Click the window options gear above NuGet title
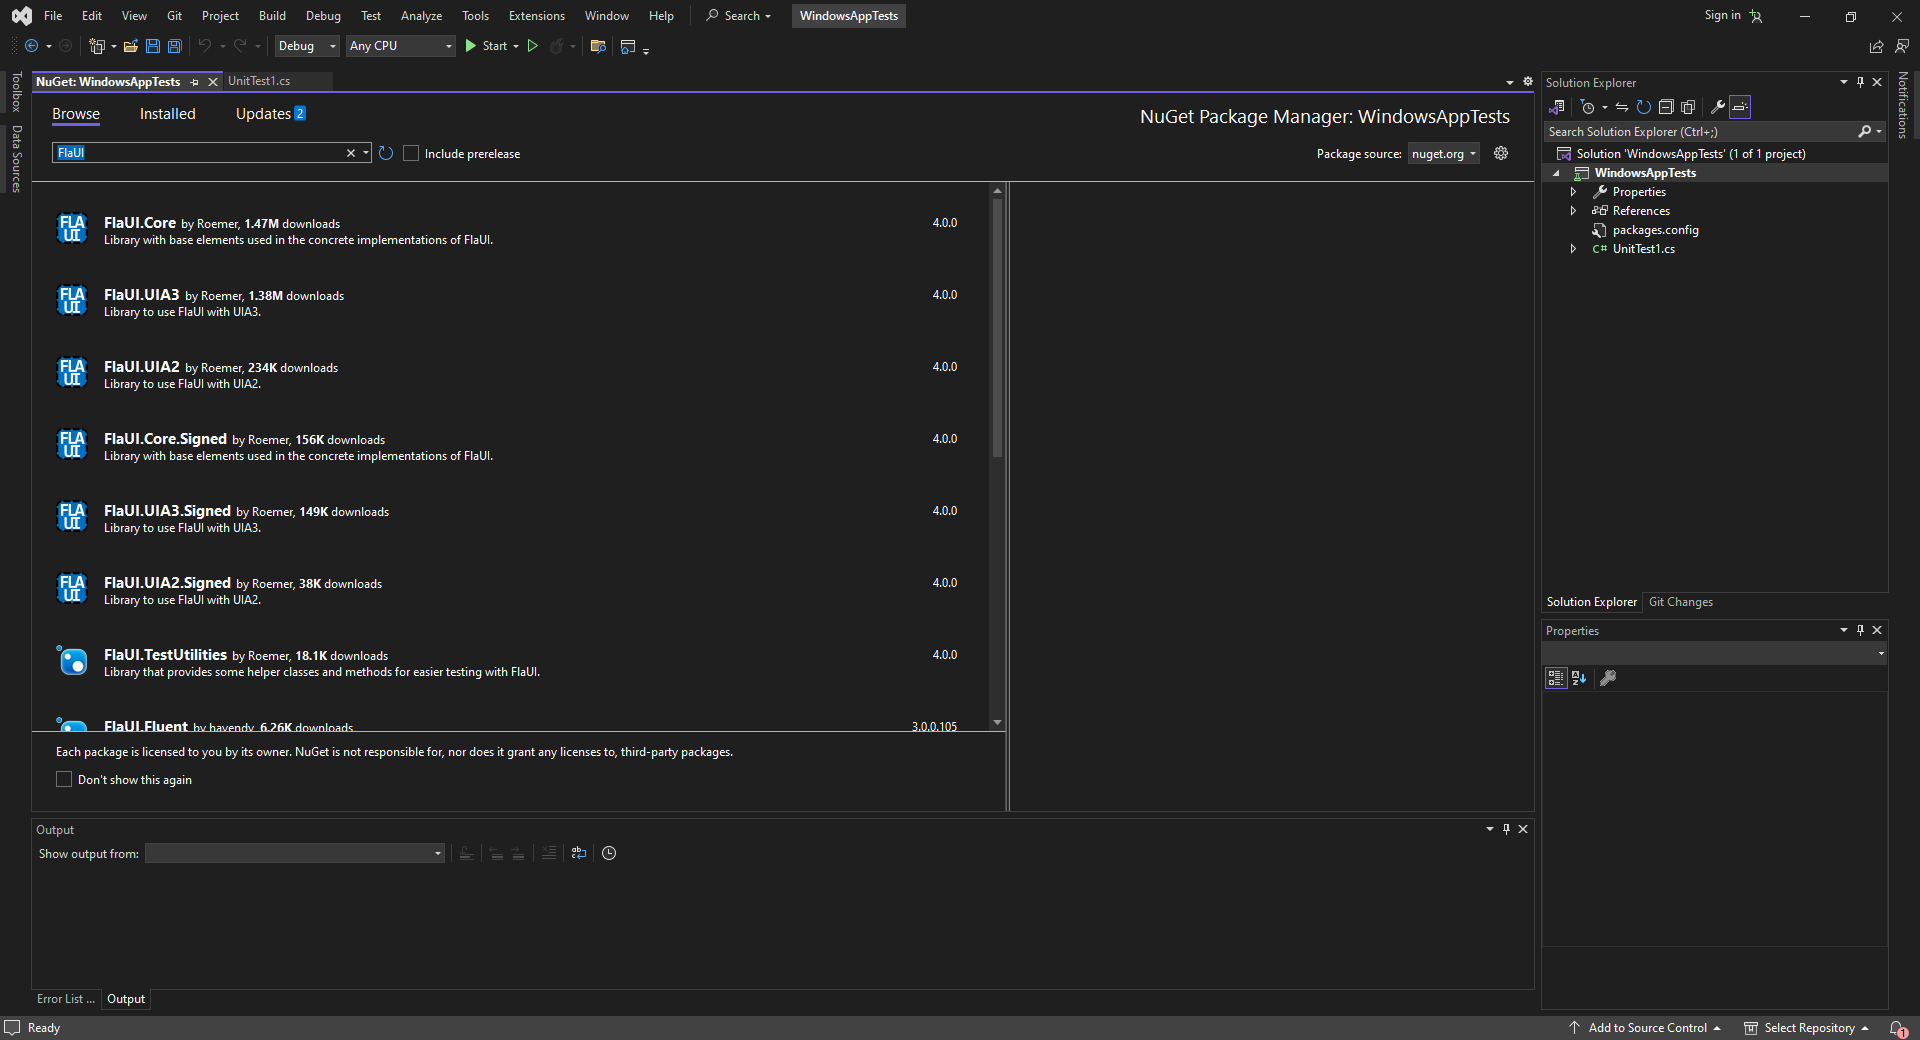The height and width of the screenshot is (1040, 1920). [1528, 82]
